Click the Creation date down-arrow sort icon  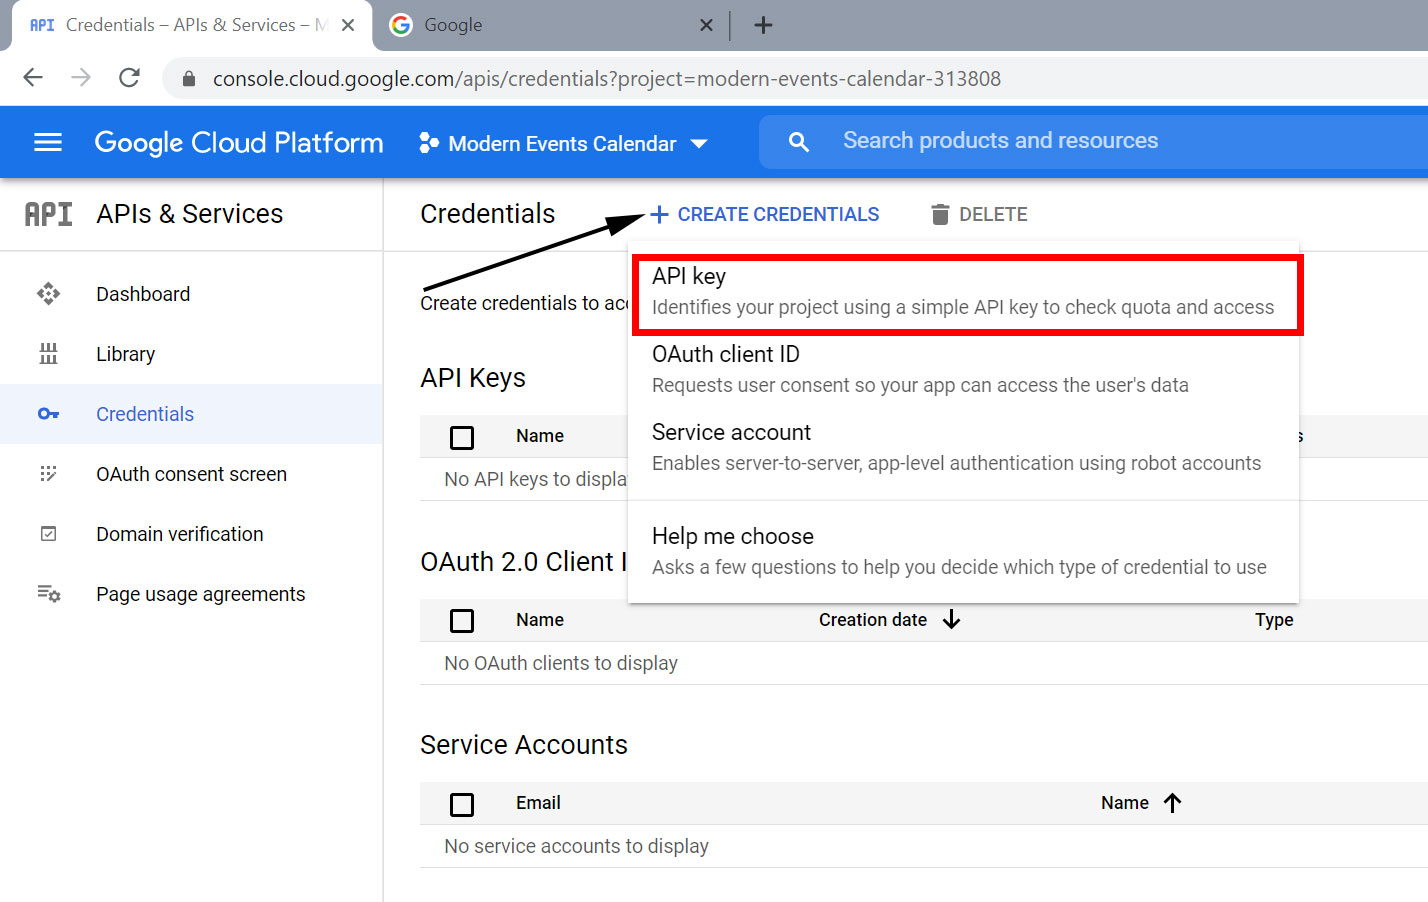click(951, 620)
